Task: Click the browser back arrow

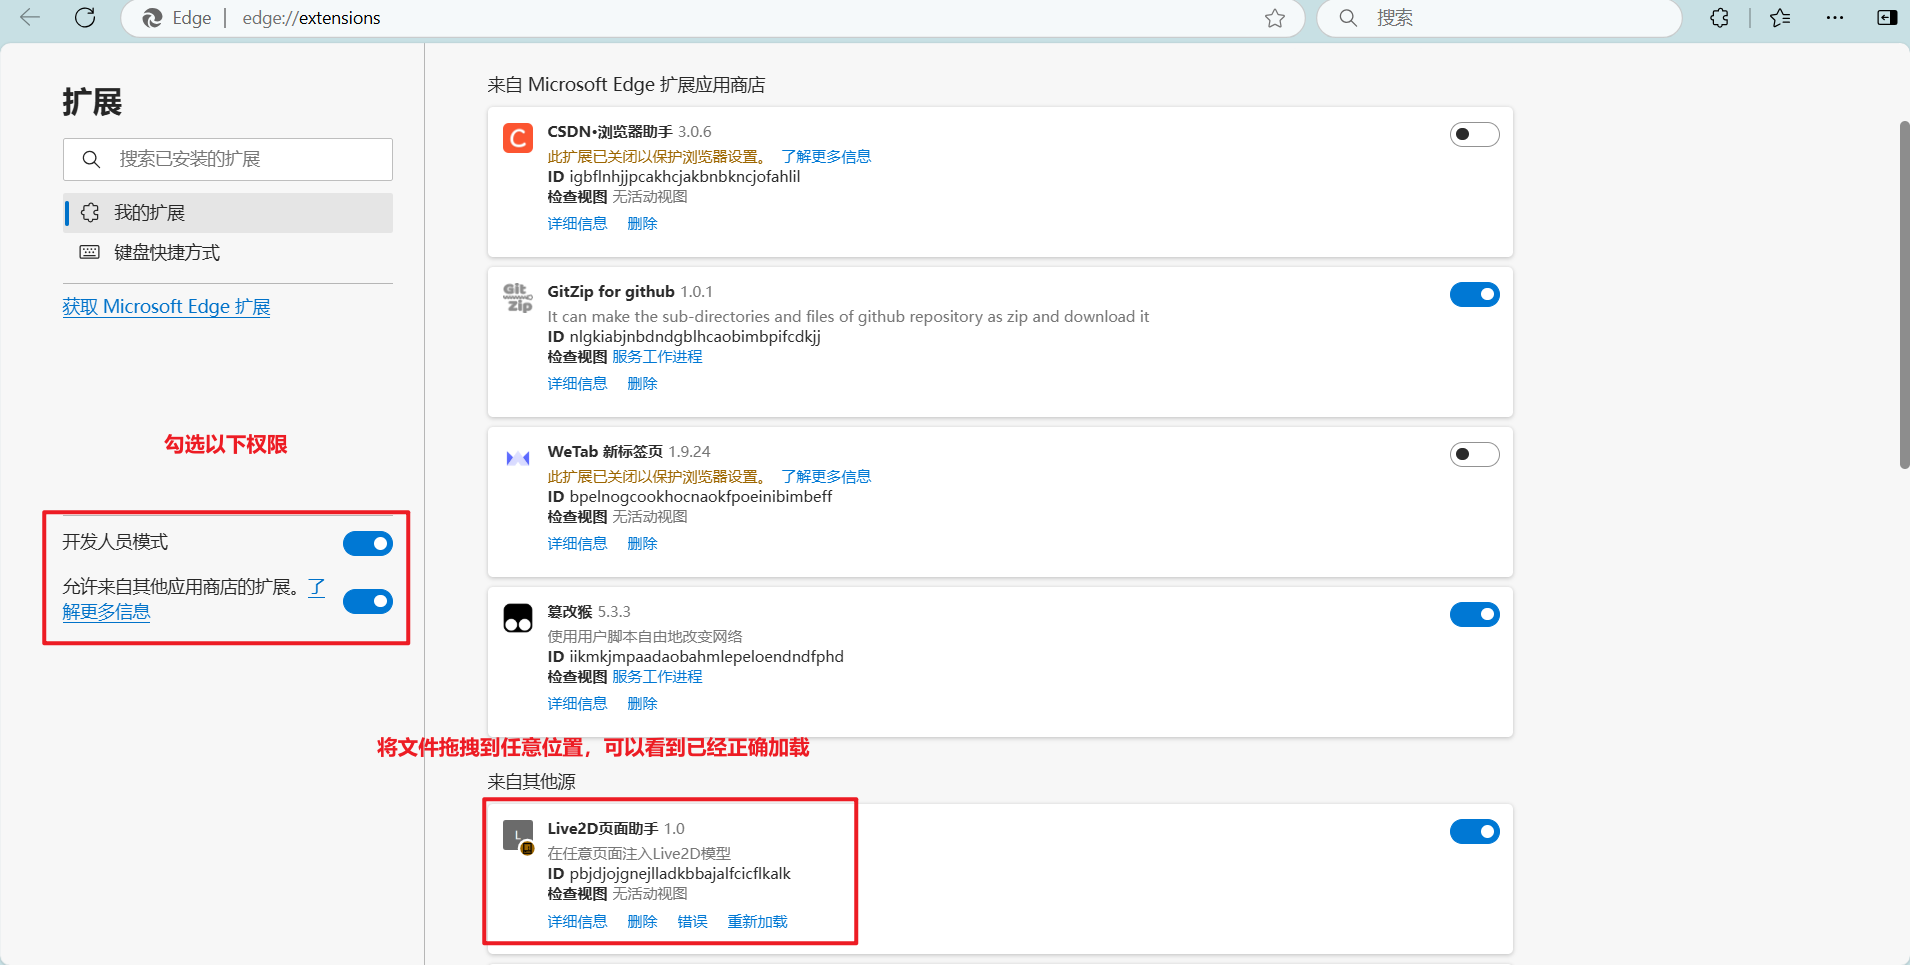Action: [30, 17]
